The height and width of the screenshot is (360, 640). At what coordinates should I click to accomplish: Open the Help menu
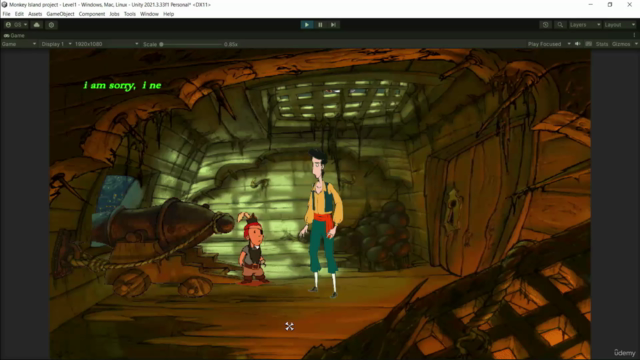[x=169, y=14]
